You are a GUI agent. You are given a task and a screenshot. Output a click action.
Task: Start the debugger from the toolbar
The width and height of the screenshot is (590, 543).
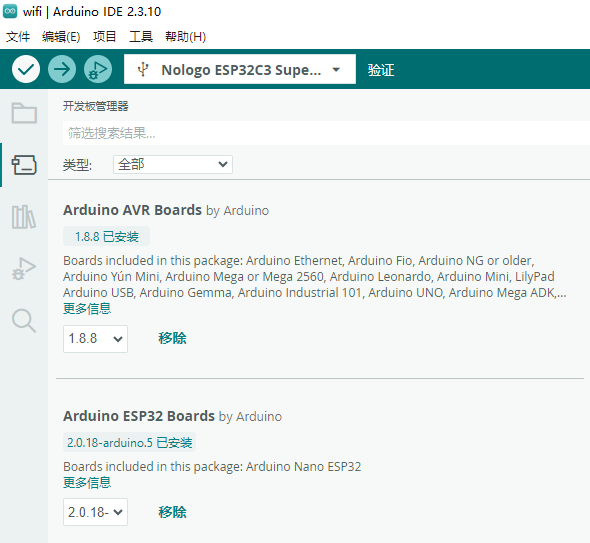pyautogui.click(x=98, y=69)
